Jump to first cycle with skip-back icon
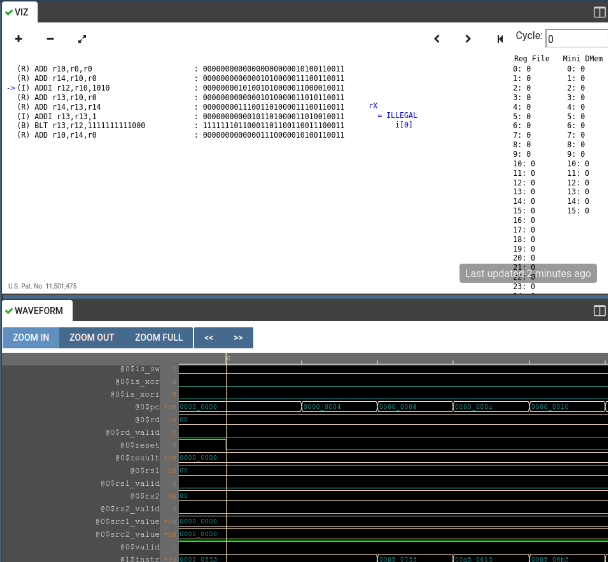The image size is (608, 562). click(500, 39)
